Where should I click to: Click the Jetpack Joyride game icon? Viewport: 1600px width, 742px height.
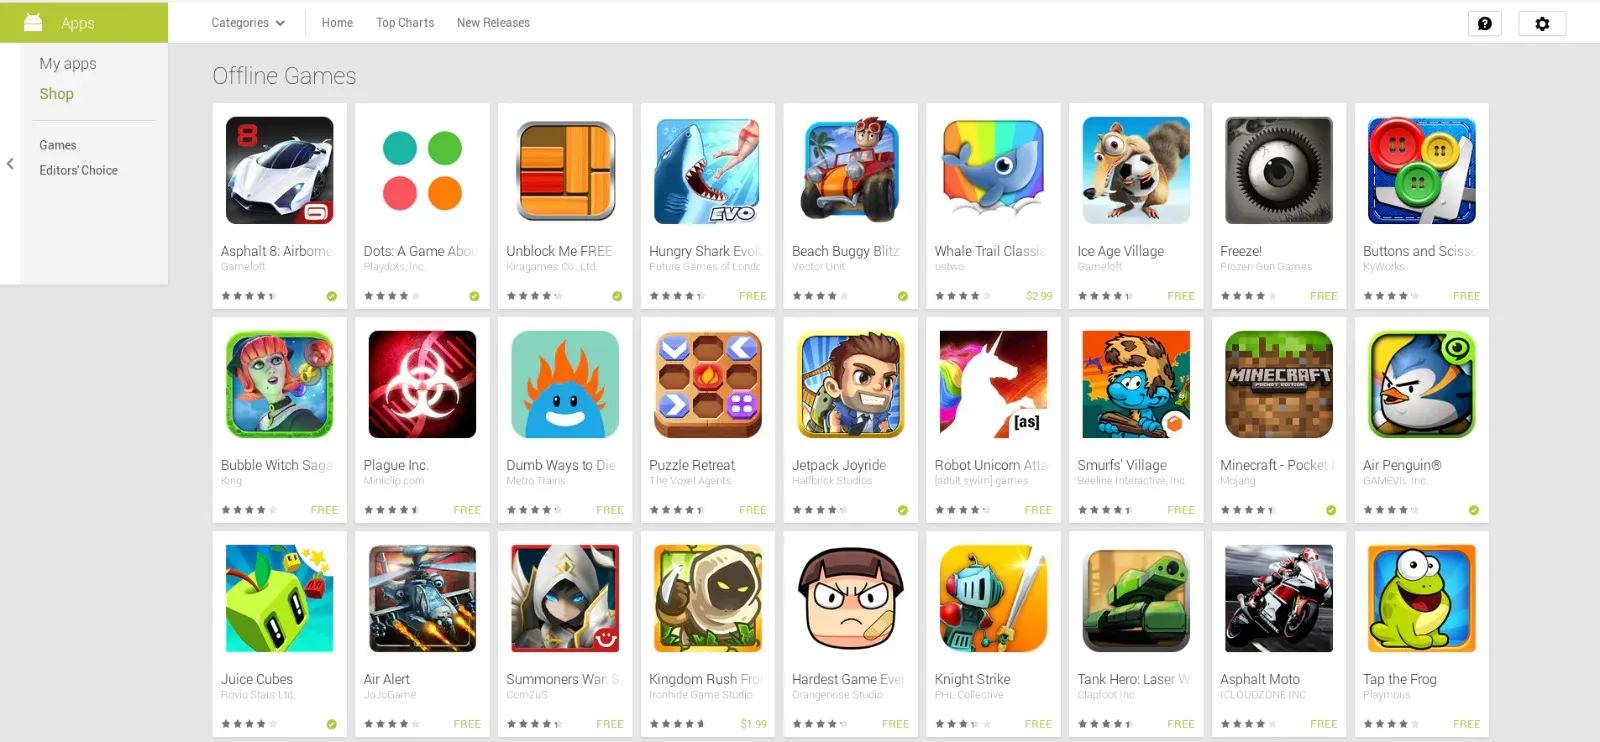pos(851,384)
